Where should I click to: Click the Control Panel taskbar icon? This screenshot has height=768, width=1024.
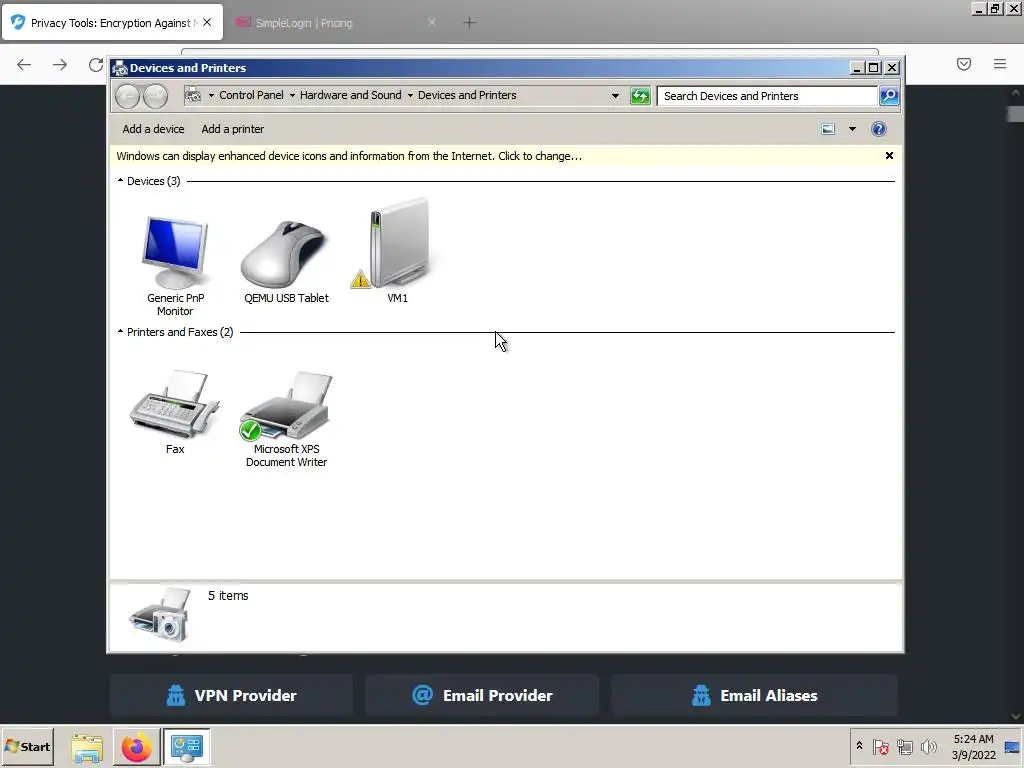pyautogui.click(x=187, y=747)
